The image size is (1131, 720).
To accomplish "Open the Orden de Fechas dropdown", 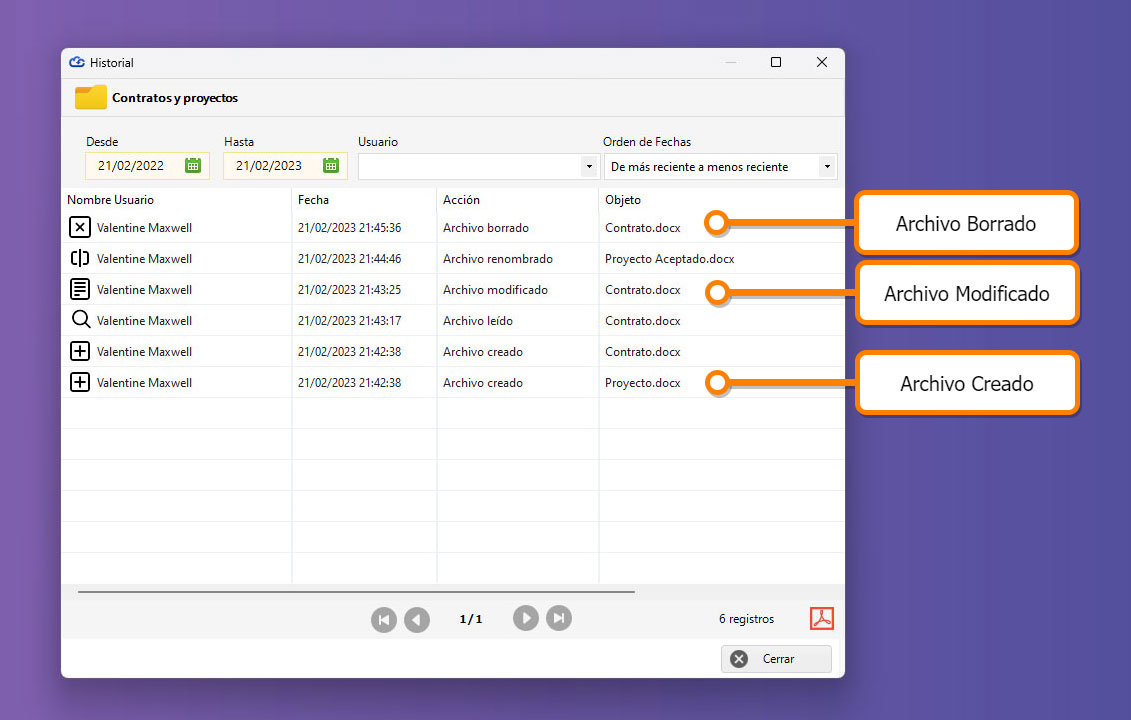I will click(827, 167).
